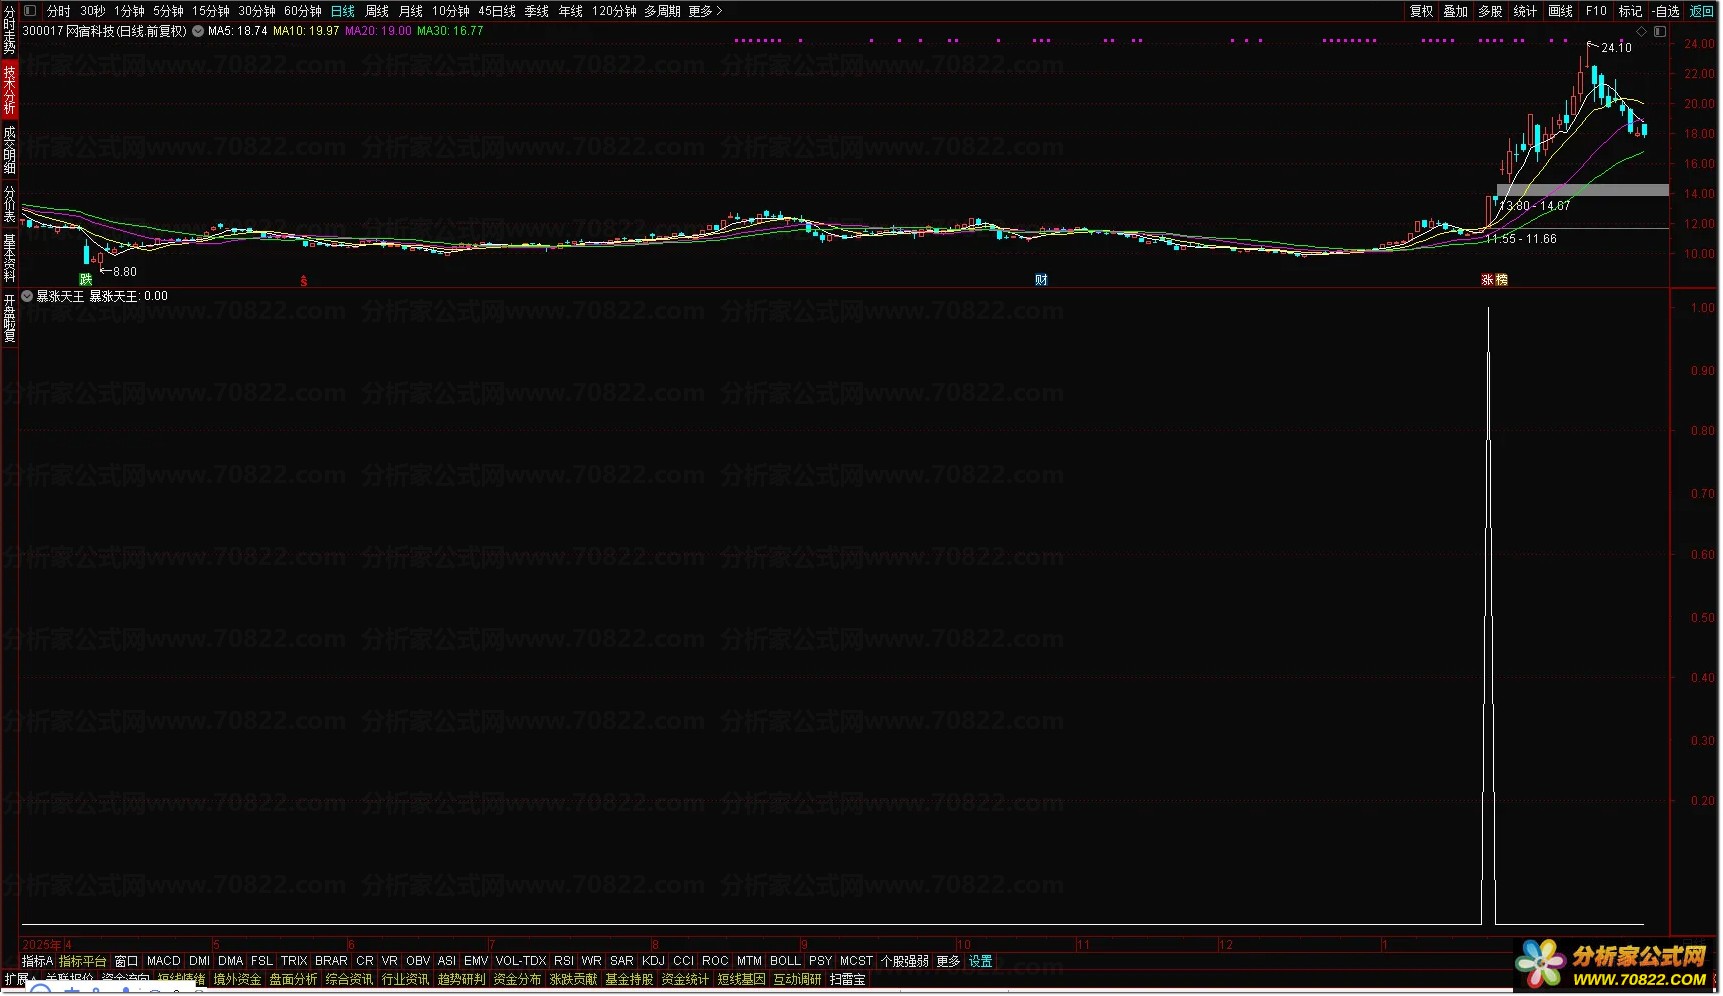Viewport: 1723px width, 996px height.
Task: Open the 扫雷宝 tab
Action: tap(847, 980)
